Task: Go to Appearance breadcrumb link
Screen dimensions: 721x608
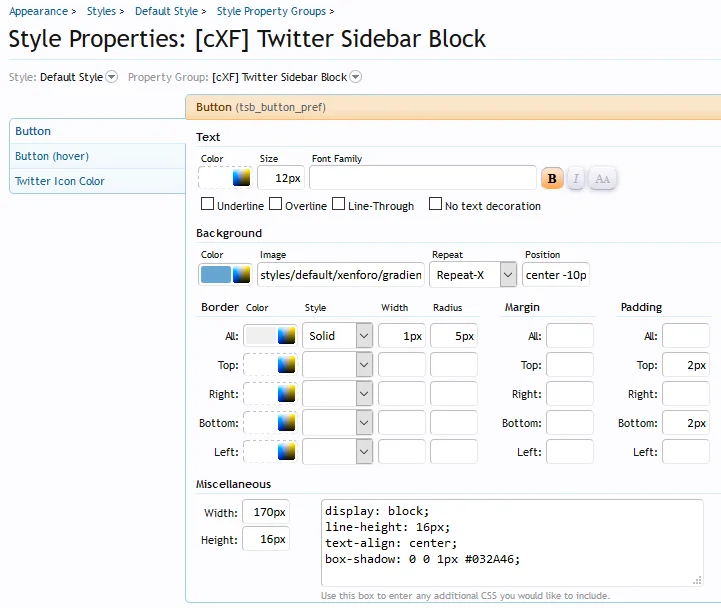Action: tap(39, 11)
